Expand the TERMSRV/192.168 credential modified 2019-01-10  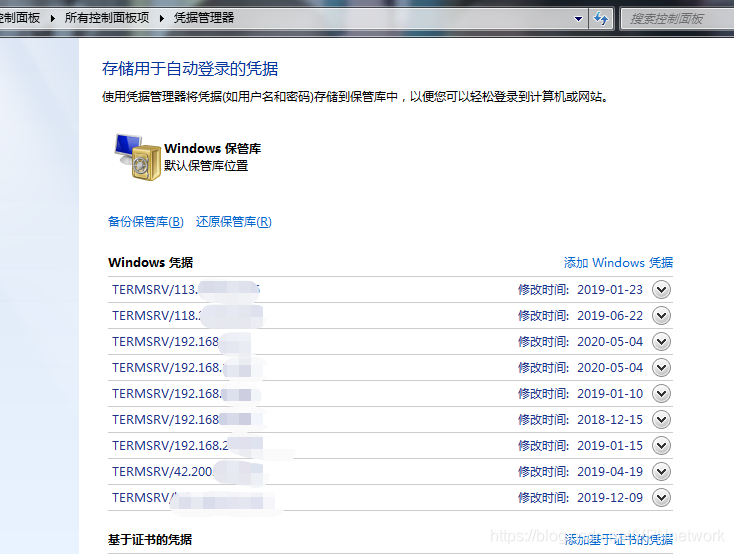coord(661,393)
